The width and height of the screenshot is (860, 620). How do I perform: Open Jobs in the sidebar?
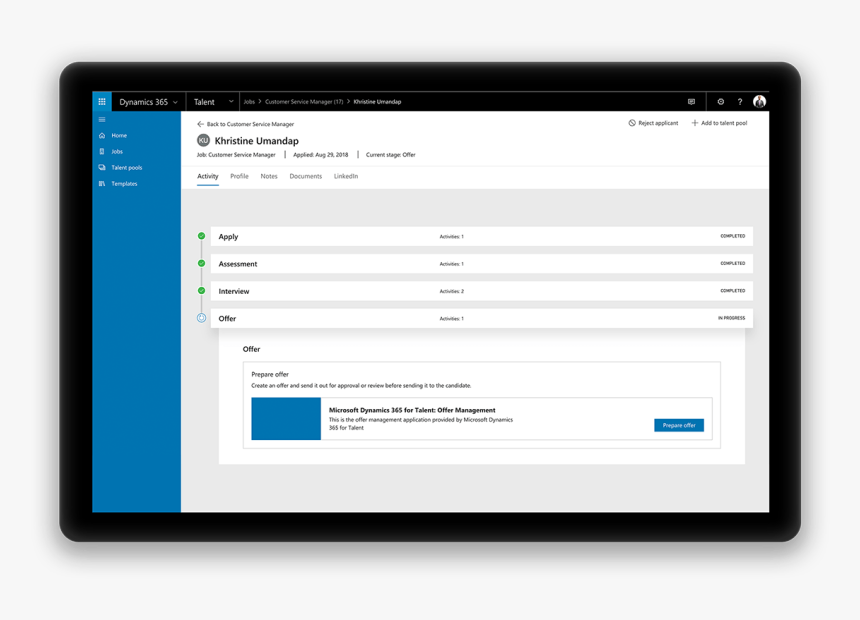click(117, 151)
